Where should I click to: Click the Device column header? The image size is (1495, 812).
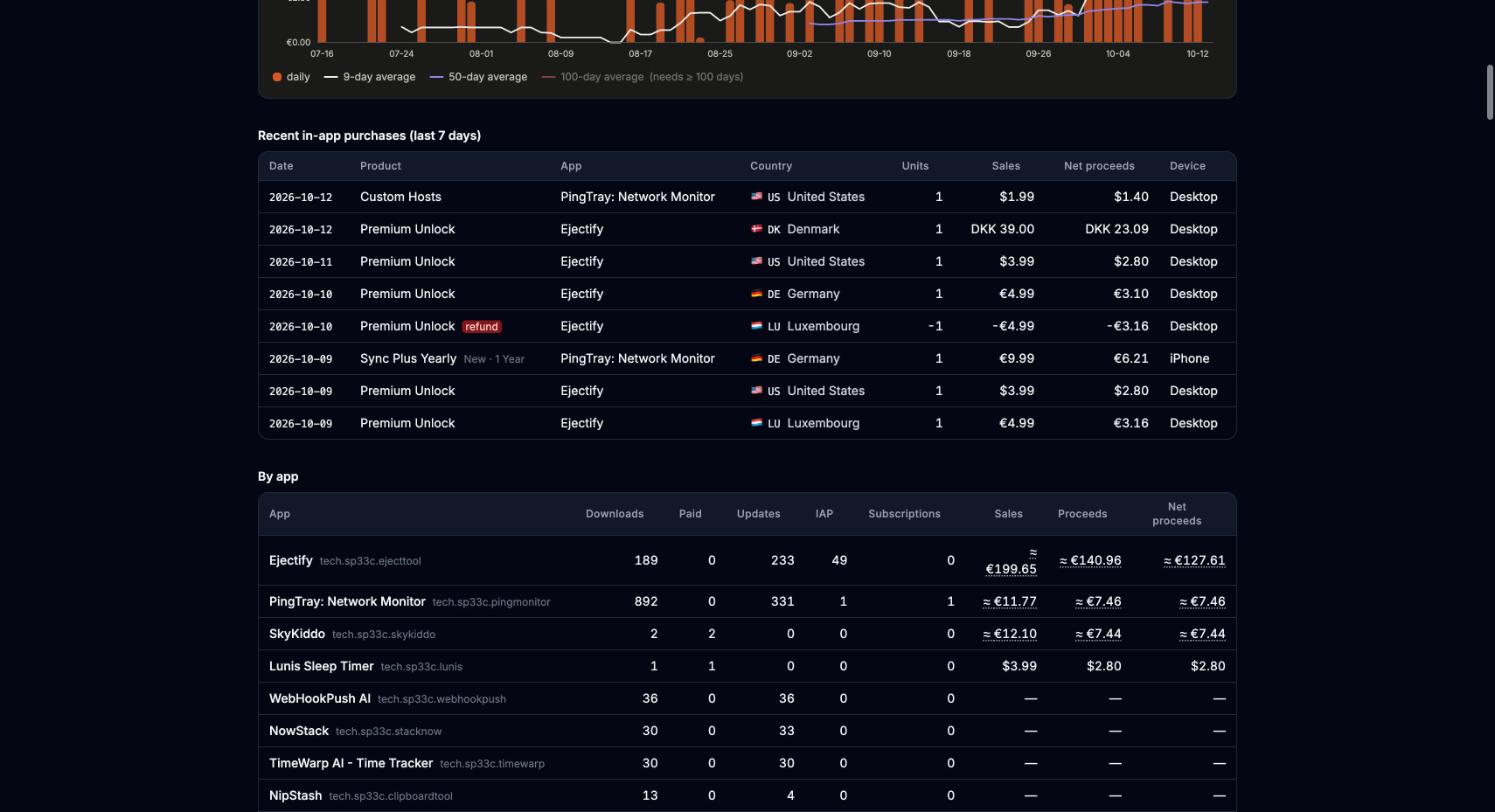point(1188,166)
